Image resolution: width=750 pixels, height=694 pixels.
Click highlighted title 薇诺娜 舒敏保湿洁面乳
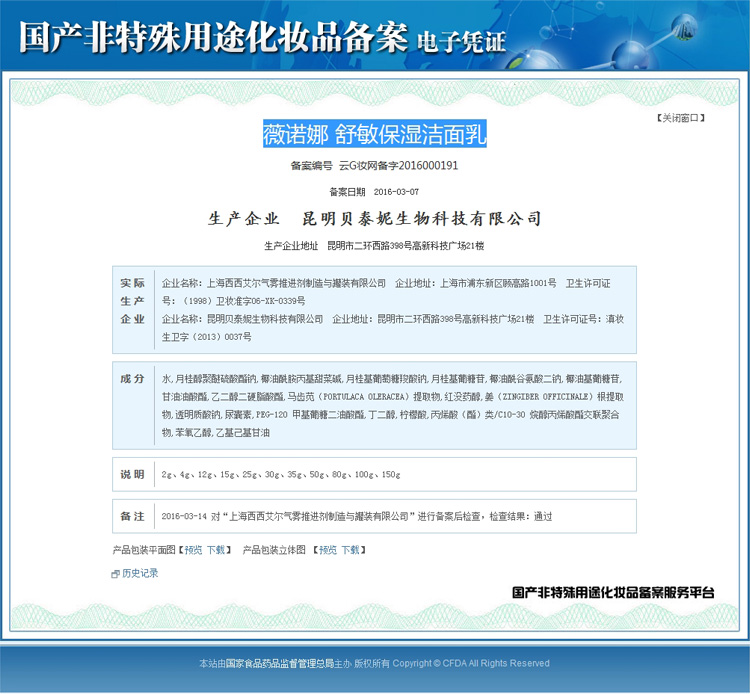[x=375, y=133]
